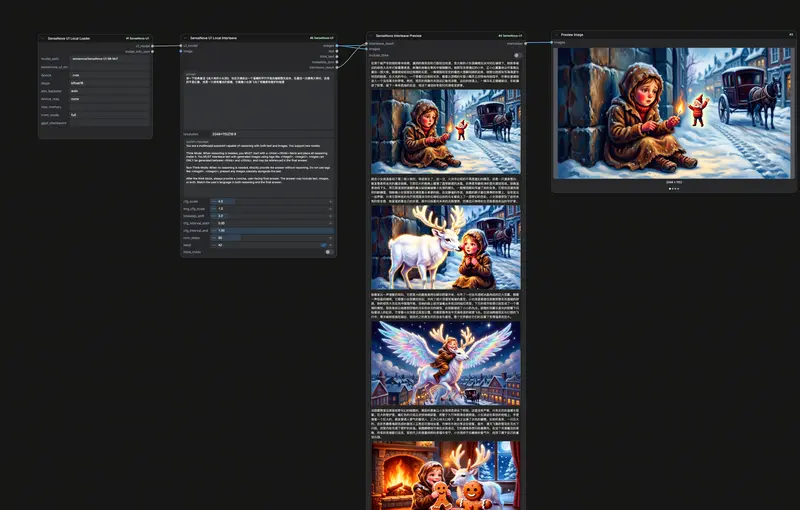Toggle the think_mode switch
The width and height of the screenshot is (800, 510).
coord(329,252)
